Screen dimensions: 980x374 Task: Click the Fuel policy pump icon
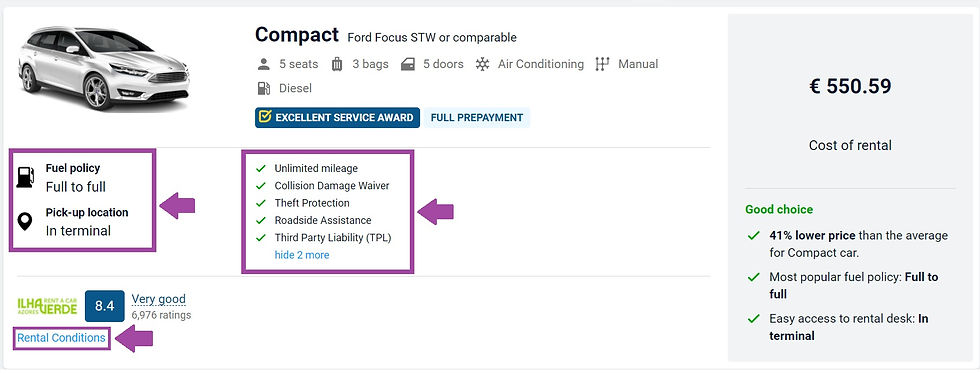tap(25, 177)
